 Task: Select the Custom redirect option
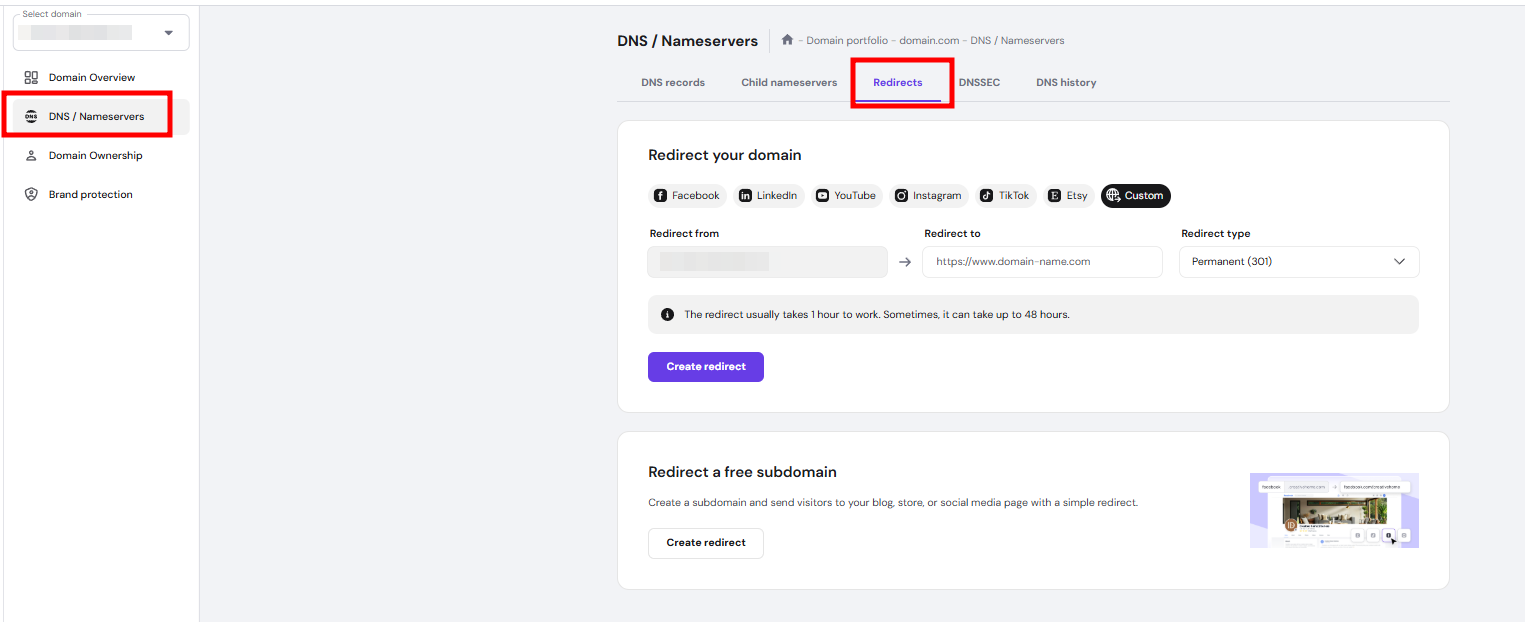pos(1135,195)
